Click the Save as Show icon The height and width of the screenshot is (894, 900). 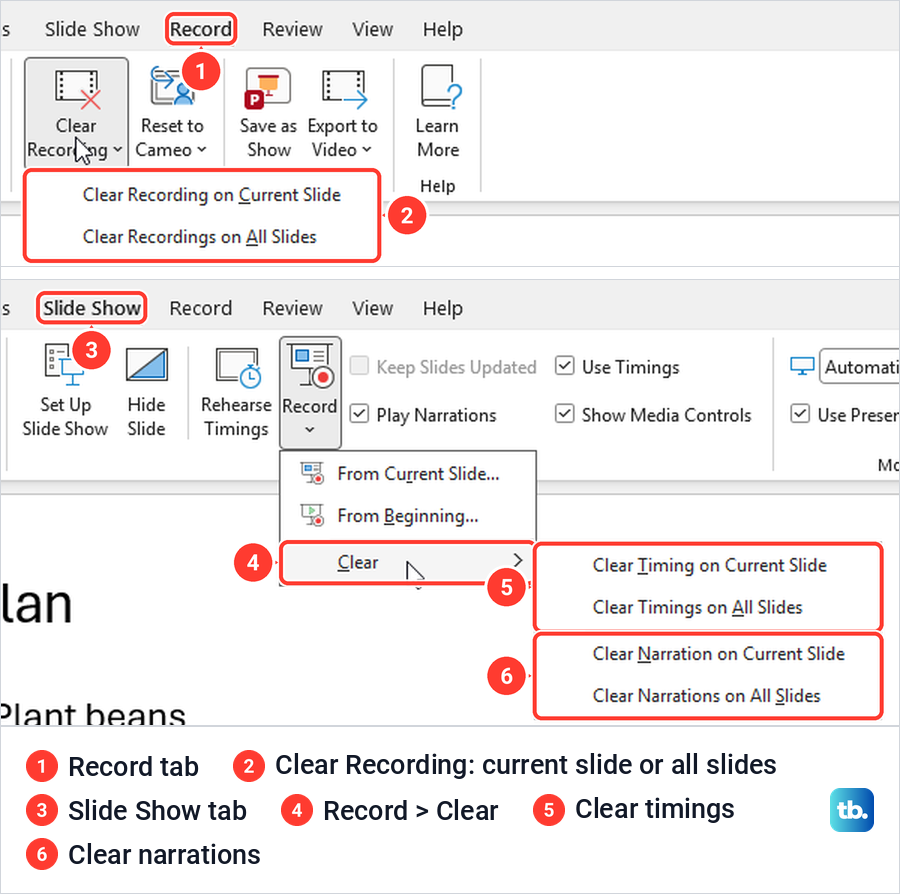point(267,88)
